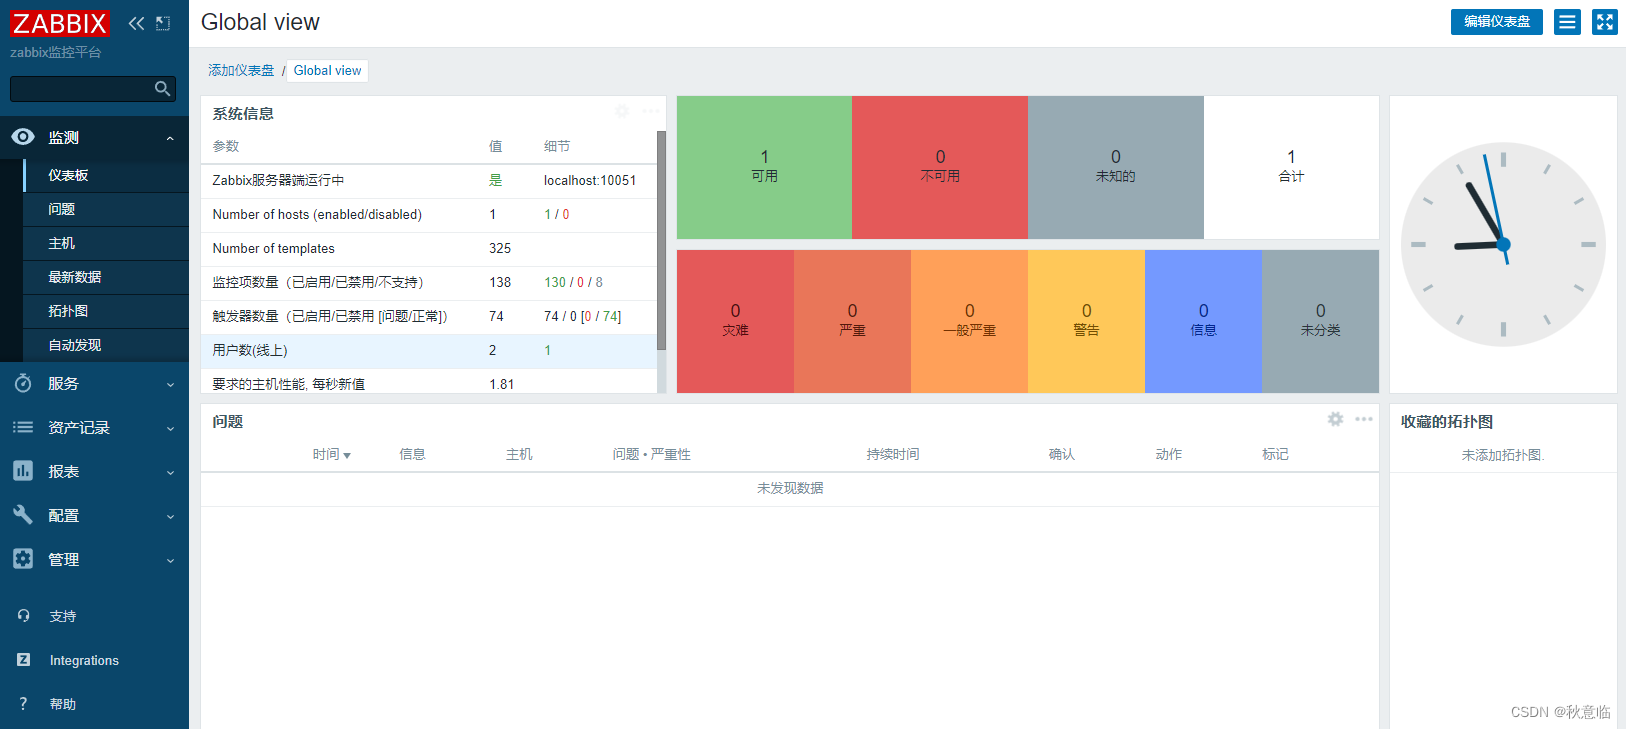Click the gray 未知的 host tile

pyautogui.click(x=1116, y=167)
